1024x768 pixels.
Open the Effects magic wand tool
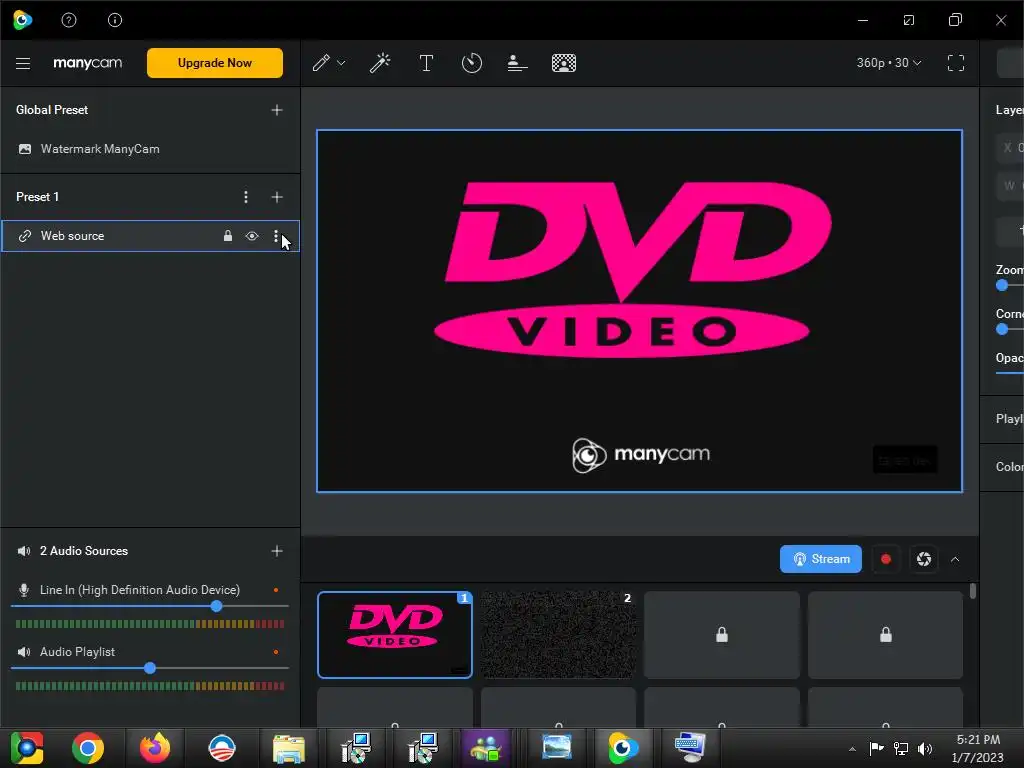(380, 63)
